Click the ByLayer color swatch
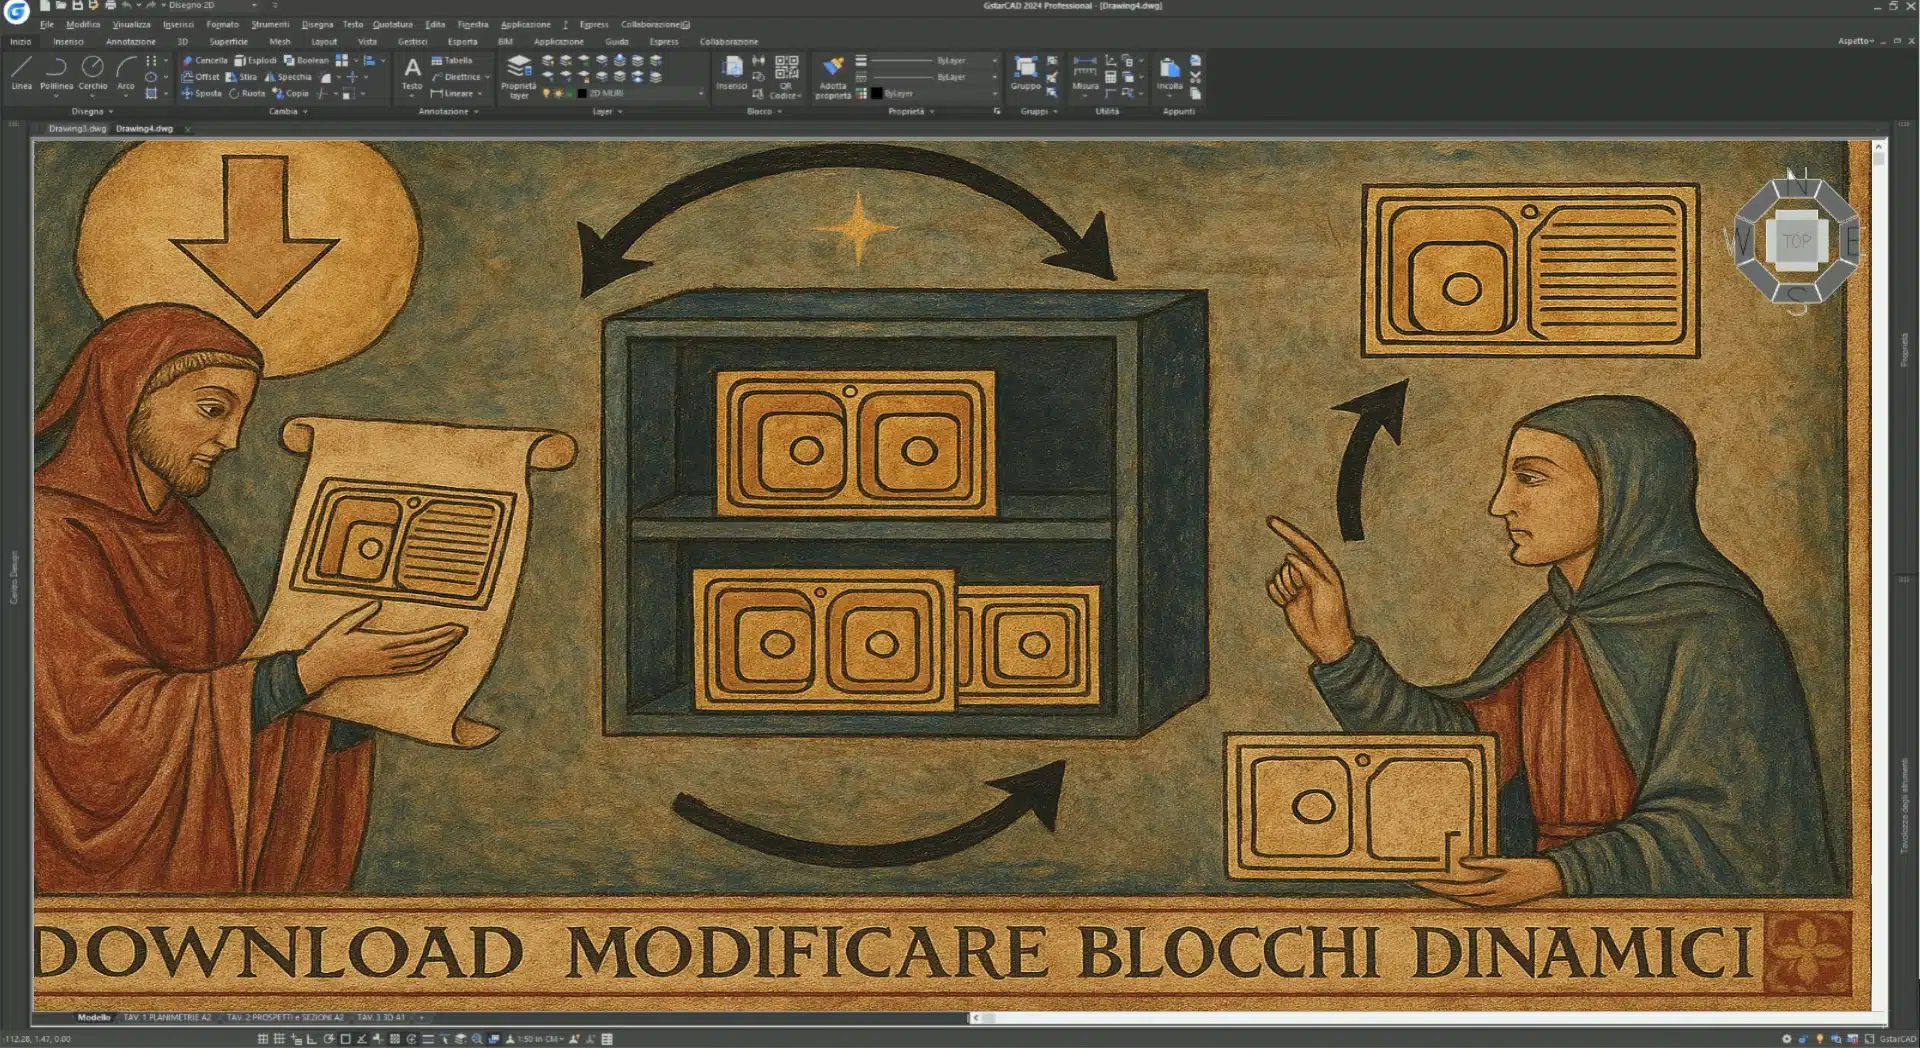Screen dimensions: 1920x1048 click(x=877, y=93)
